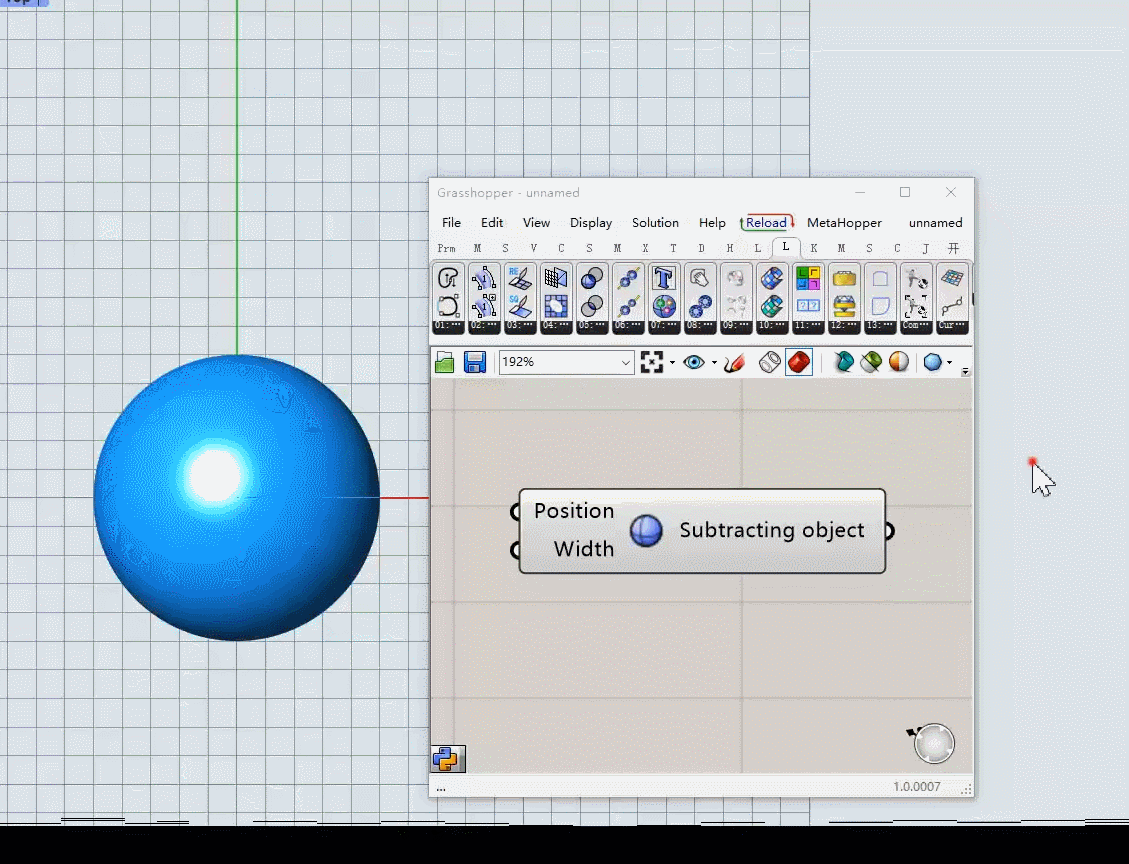Open the View menu
1129x864 pixels.
coord(536,223)
